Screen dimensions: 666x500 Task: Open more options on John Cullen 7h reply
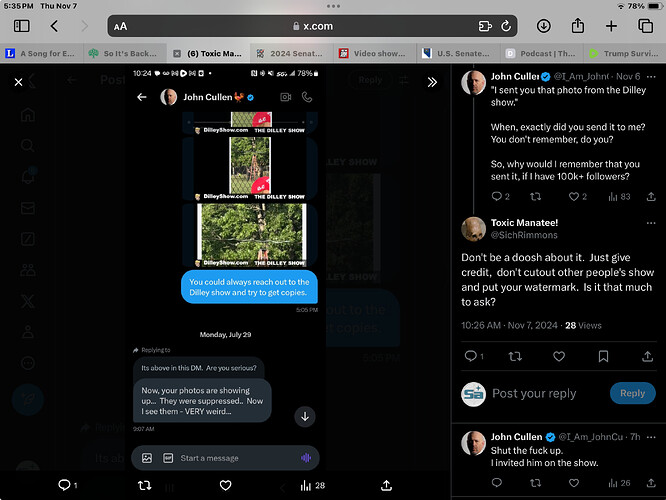tap(651, 437)
